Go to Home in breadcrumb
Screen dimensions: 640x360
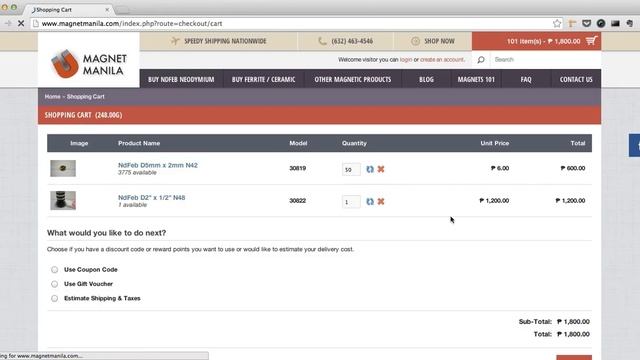[53, 97]
